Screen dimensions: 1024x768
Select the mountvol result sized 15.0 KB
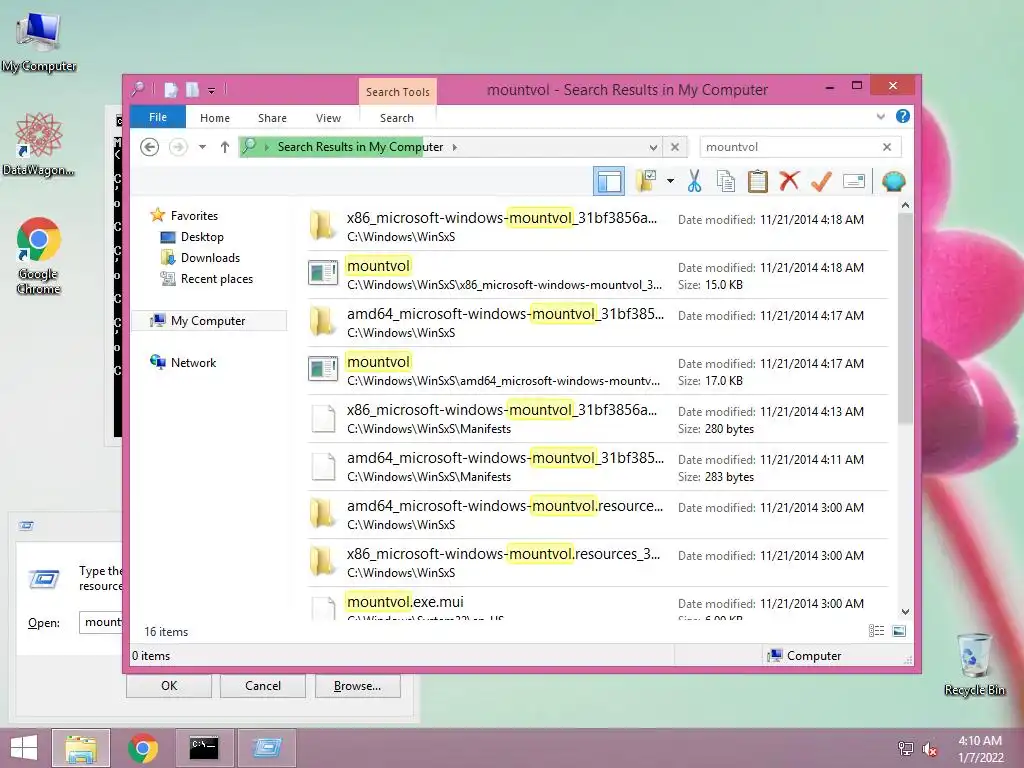pyautogui.click(x=598, y=275)
